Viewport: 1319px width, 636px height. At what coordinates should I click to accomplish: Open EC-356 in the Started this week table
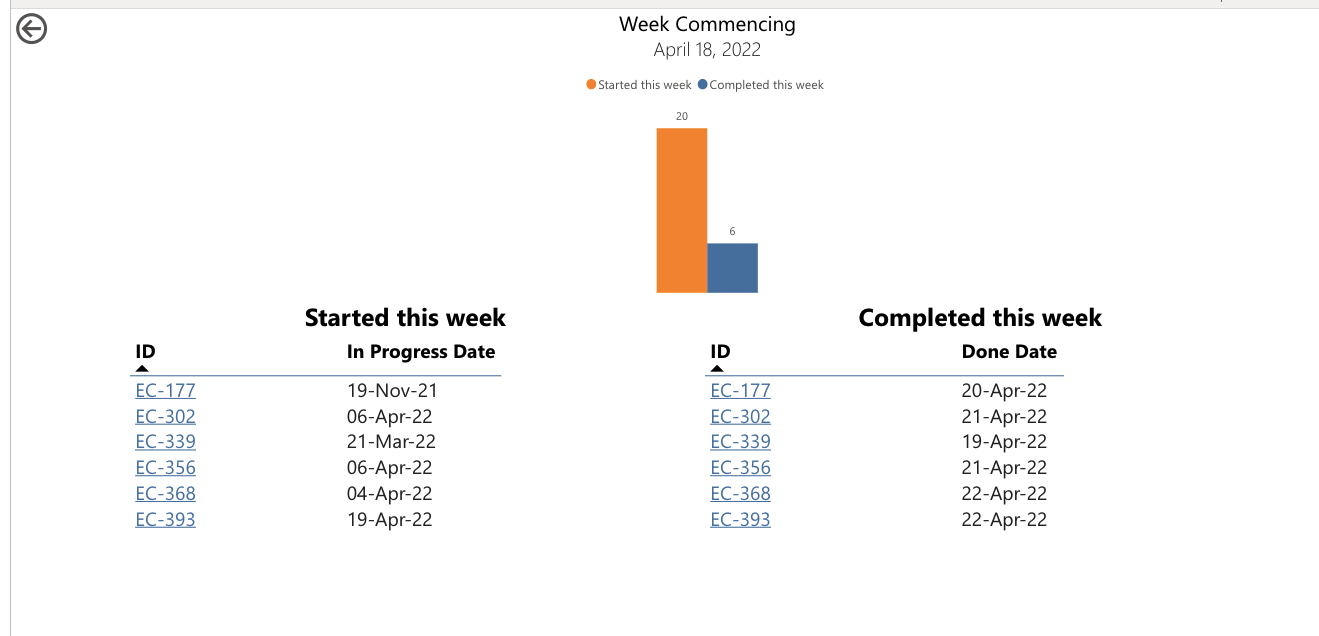point(165,467)
